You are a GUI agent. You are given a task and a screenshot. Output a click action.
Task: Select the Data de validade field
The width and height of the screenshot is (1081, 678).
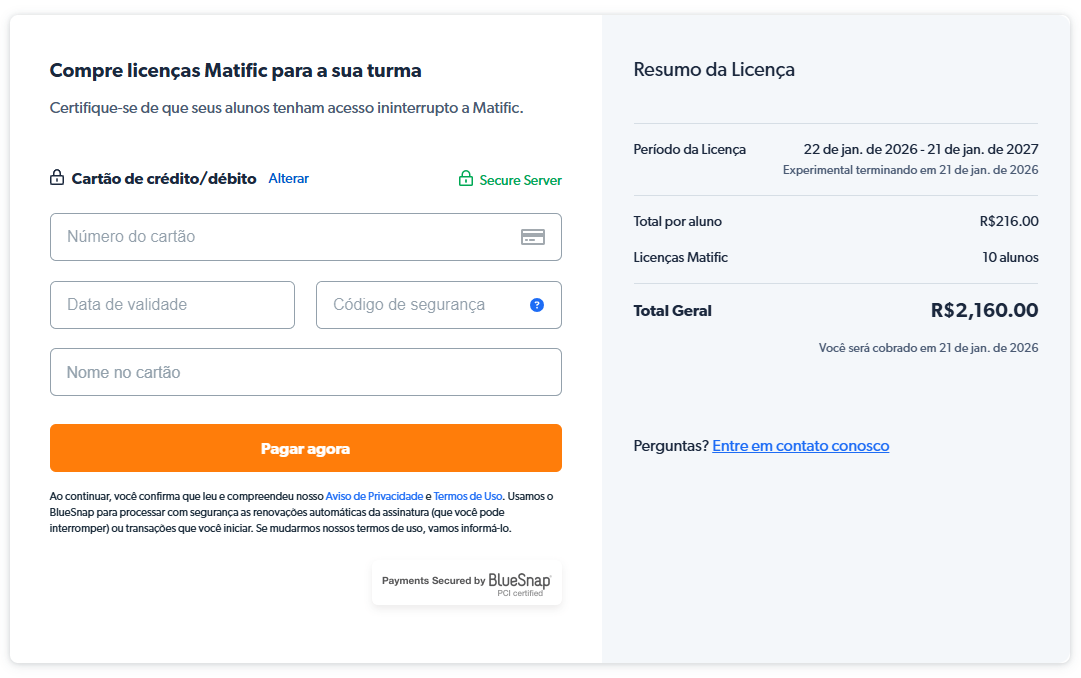click(172, 305)
